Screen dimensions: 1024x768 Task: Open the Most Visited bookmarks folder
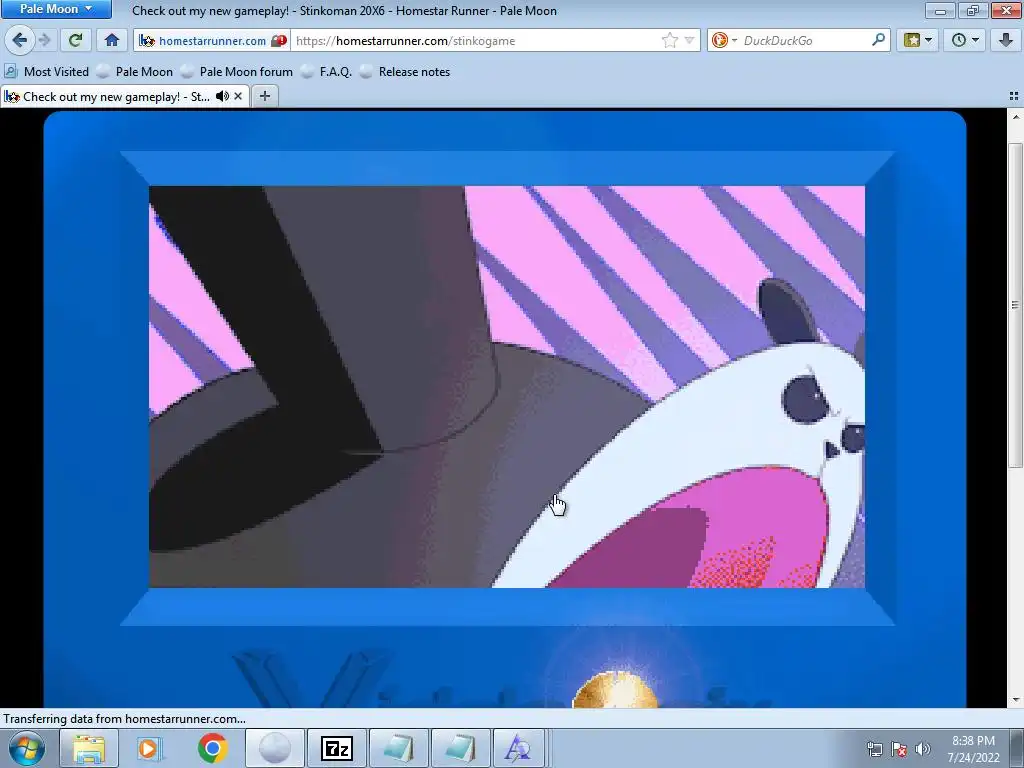46,72
